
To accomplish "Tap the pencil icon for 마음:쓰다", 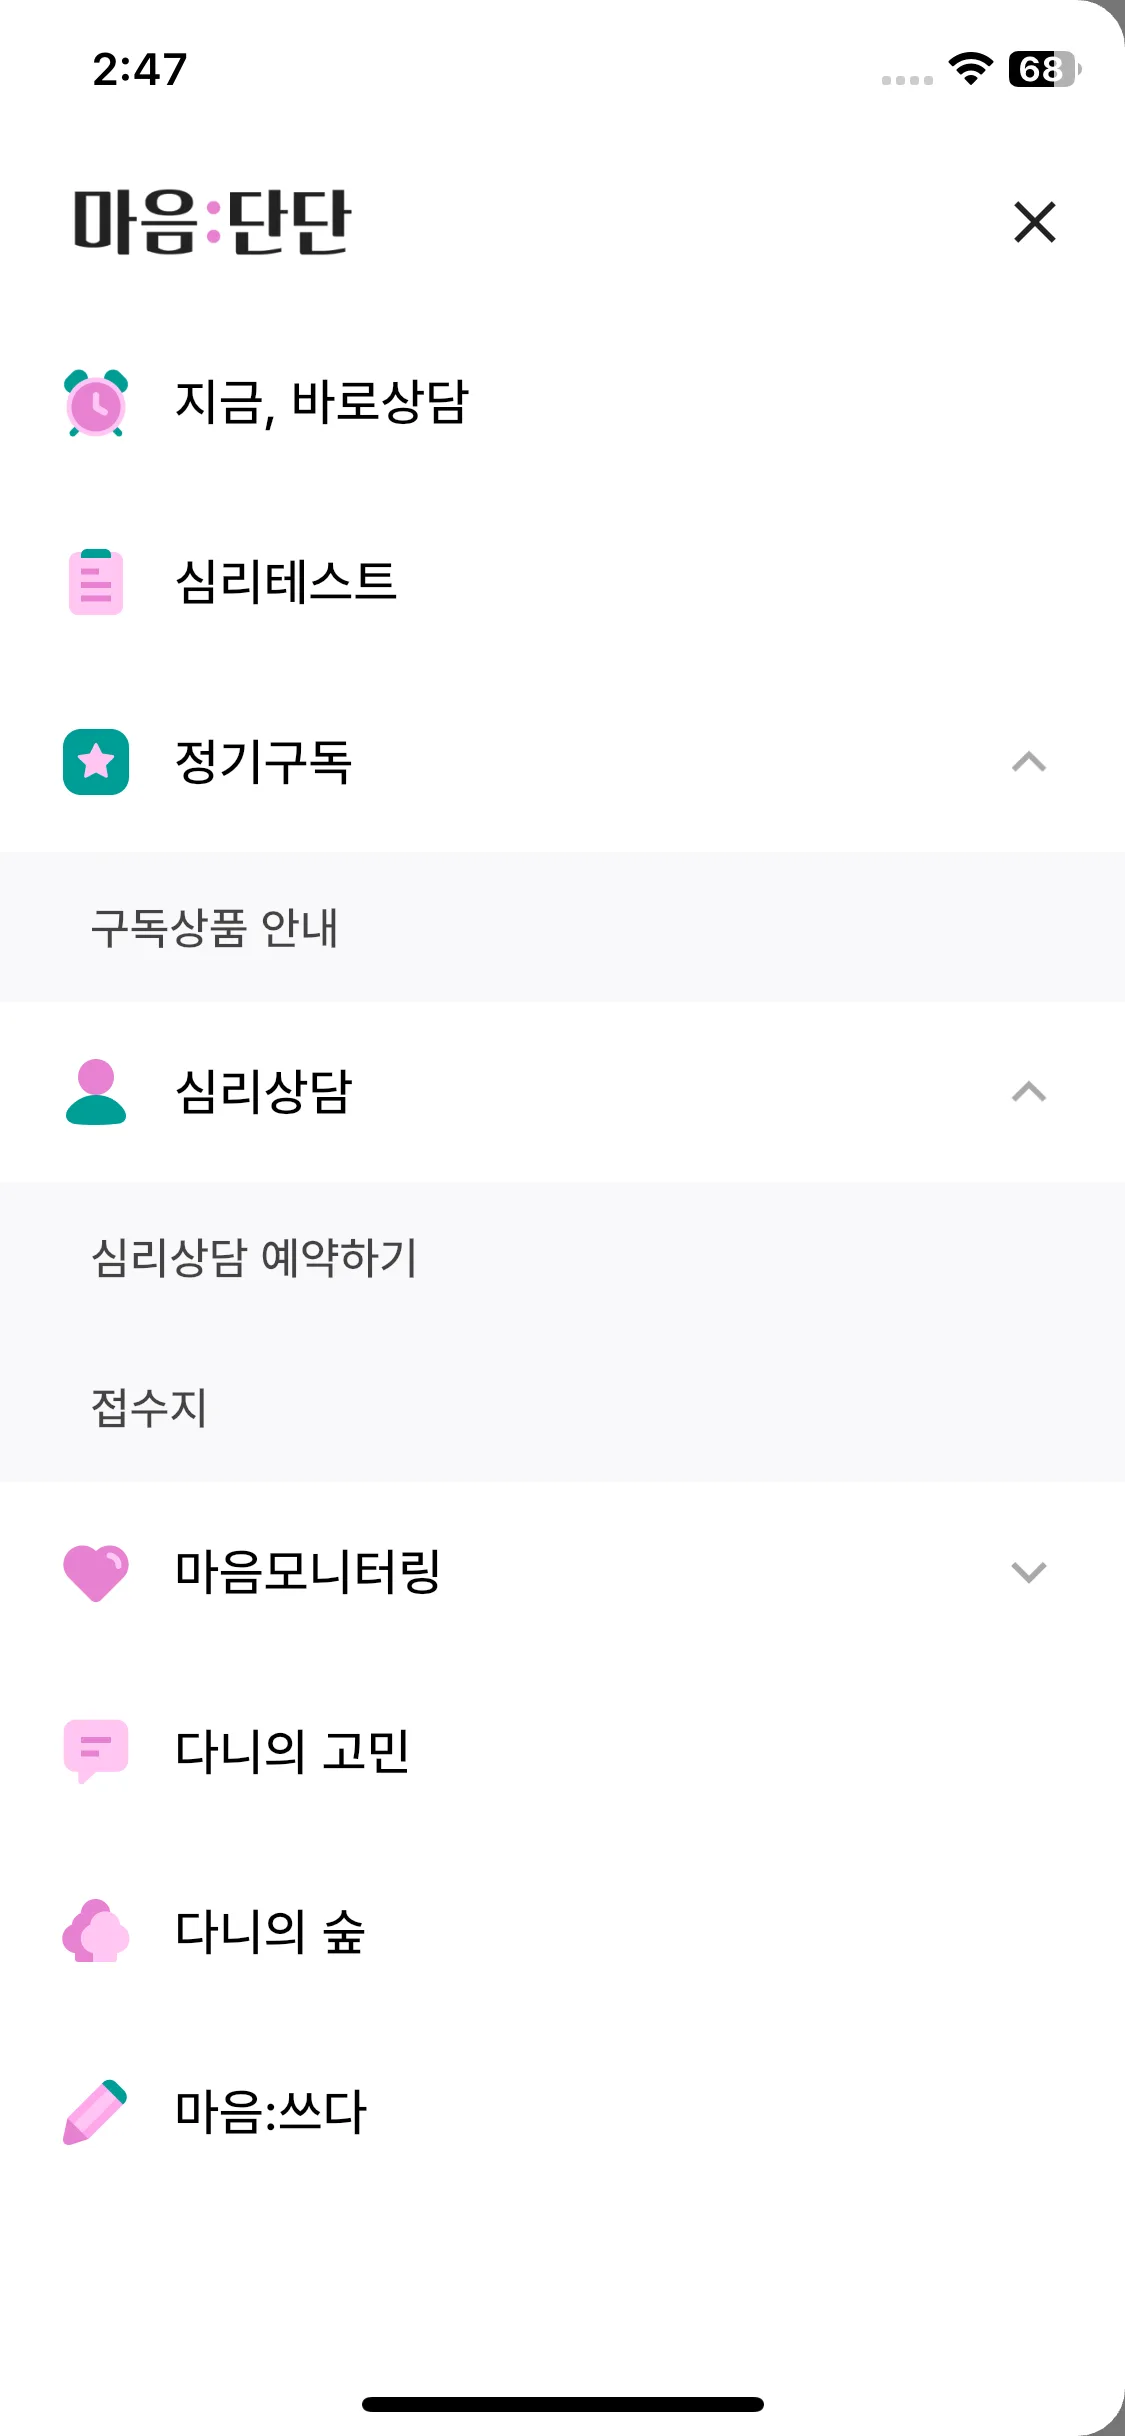I will [96, 2112].
